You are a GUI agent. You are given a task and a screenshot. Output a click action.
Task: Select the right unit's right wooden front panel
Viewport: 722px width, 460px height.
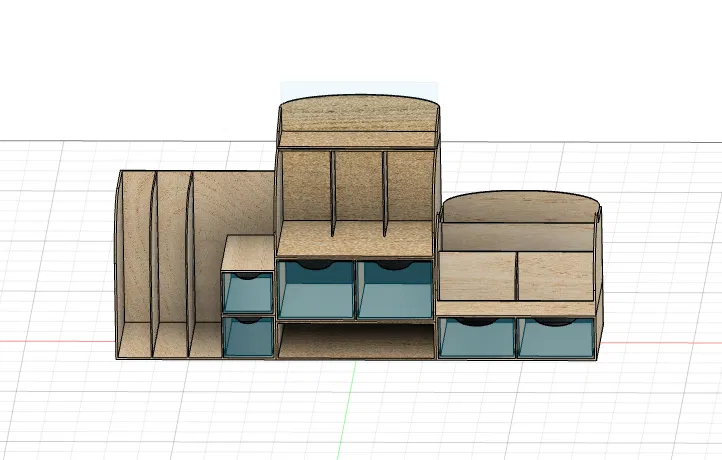[556, 276]
